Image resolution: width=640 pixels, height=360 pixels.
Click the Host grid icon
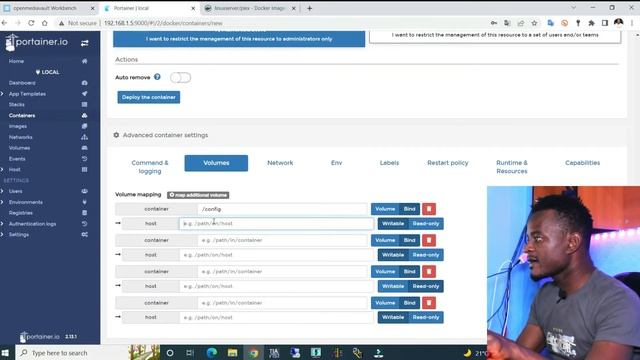coord(84,169)
